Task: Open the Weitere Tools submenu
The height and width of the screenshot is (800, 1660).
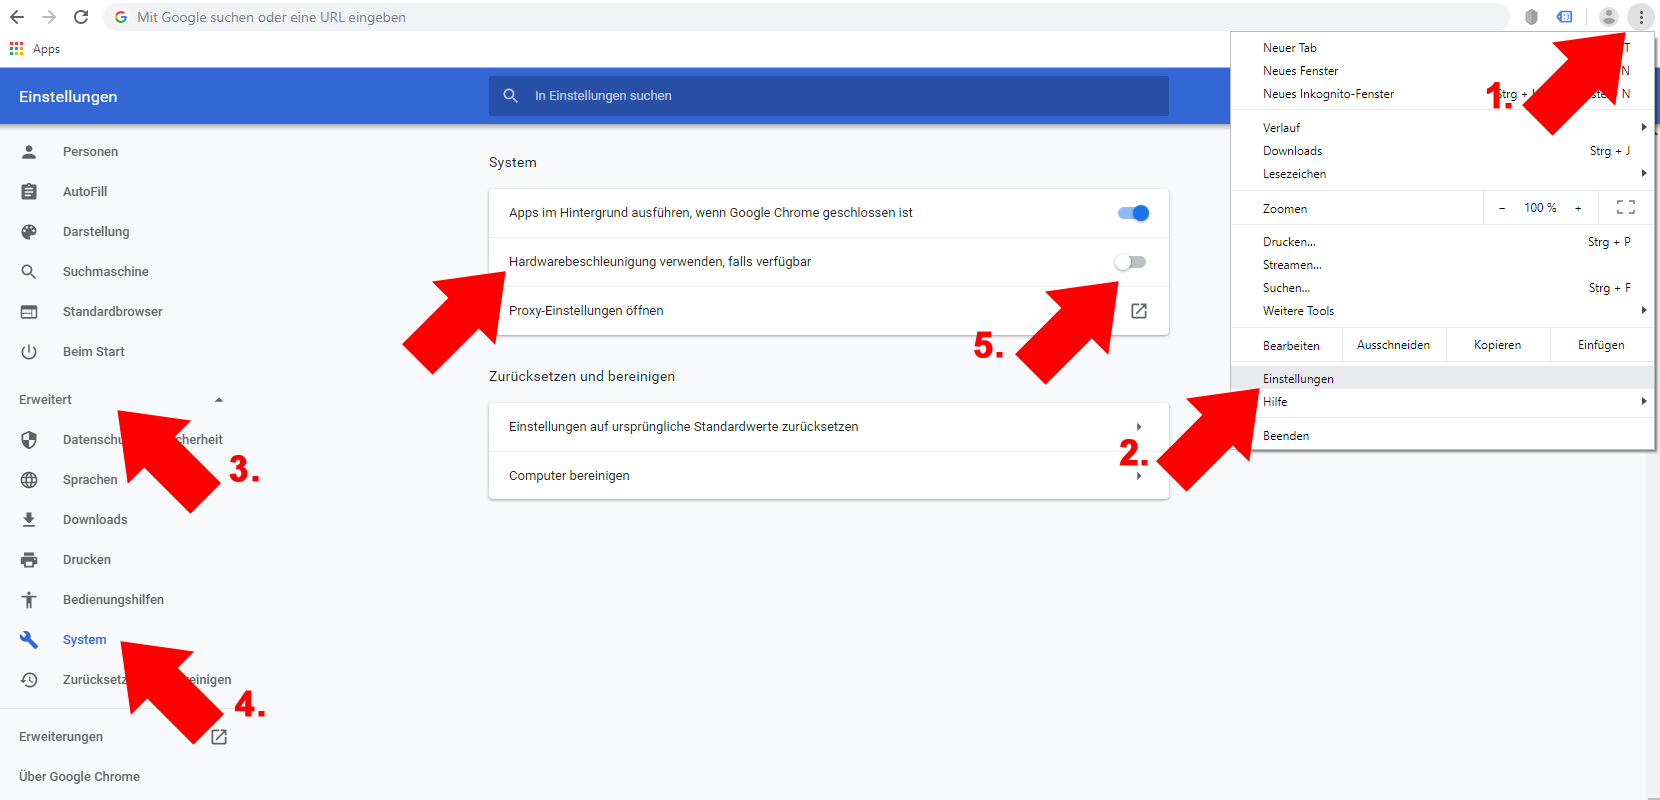Action: (x=1443, y=311)
